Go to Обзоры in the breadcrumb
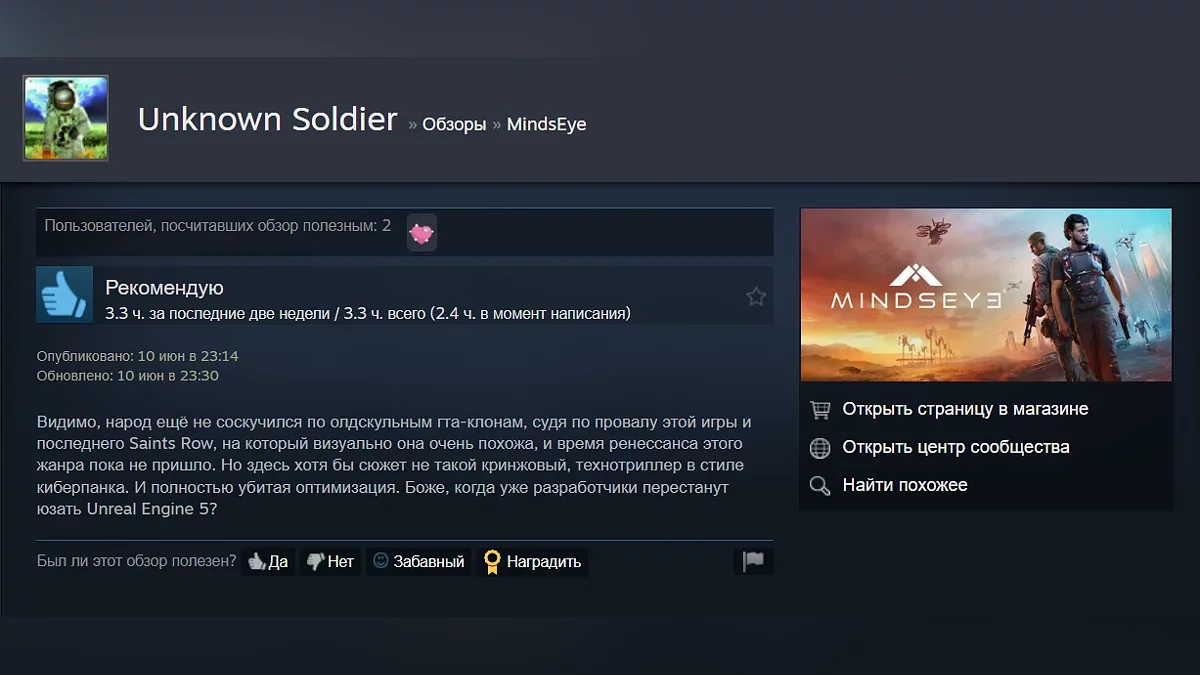Image resolution: width=1200 pixels, height=675 pixels. pos(454,124)
